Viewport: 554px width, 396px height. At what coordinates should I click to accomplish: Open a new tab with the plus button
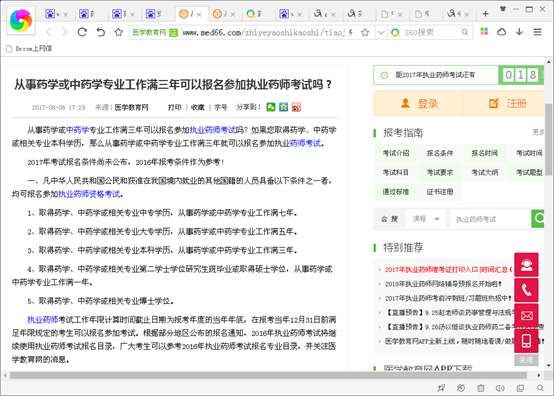pyautogui.click(x=485, y=14)
